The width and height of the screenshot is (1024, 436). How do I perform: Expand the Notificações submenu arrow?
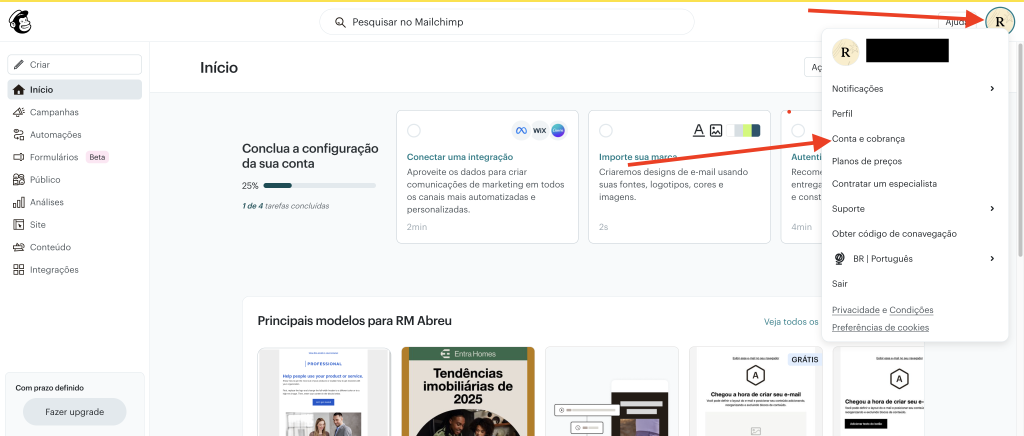(992, 88)
